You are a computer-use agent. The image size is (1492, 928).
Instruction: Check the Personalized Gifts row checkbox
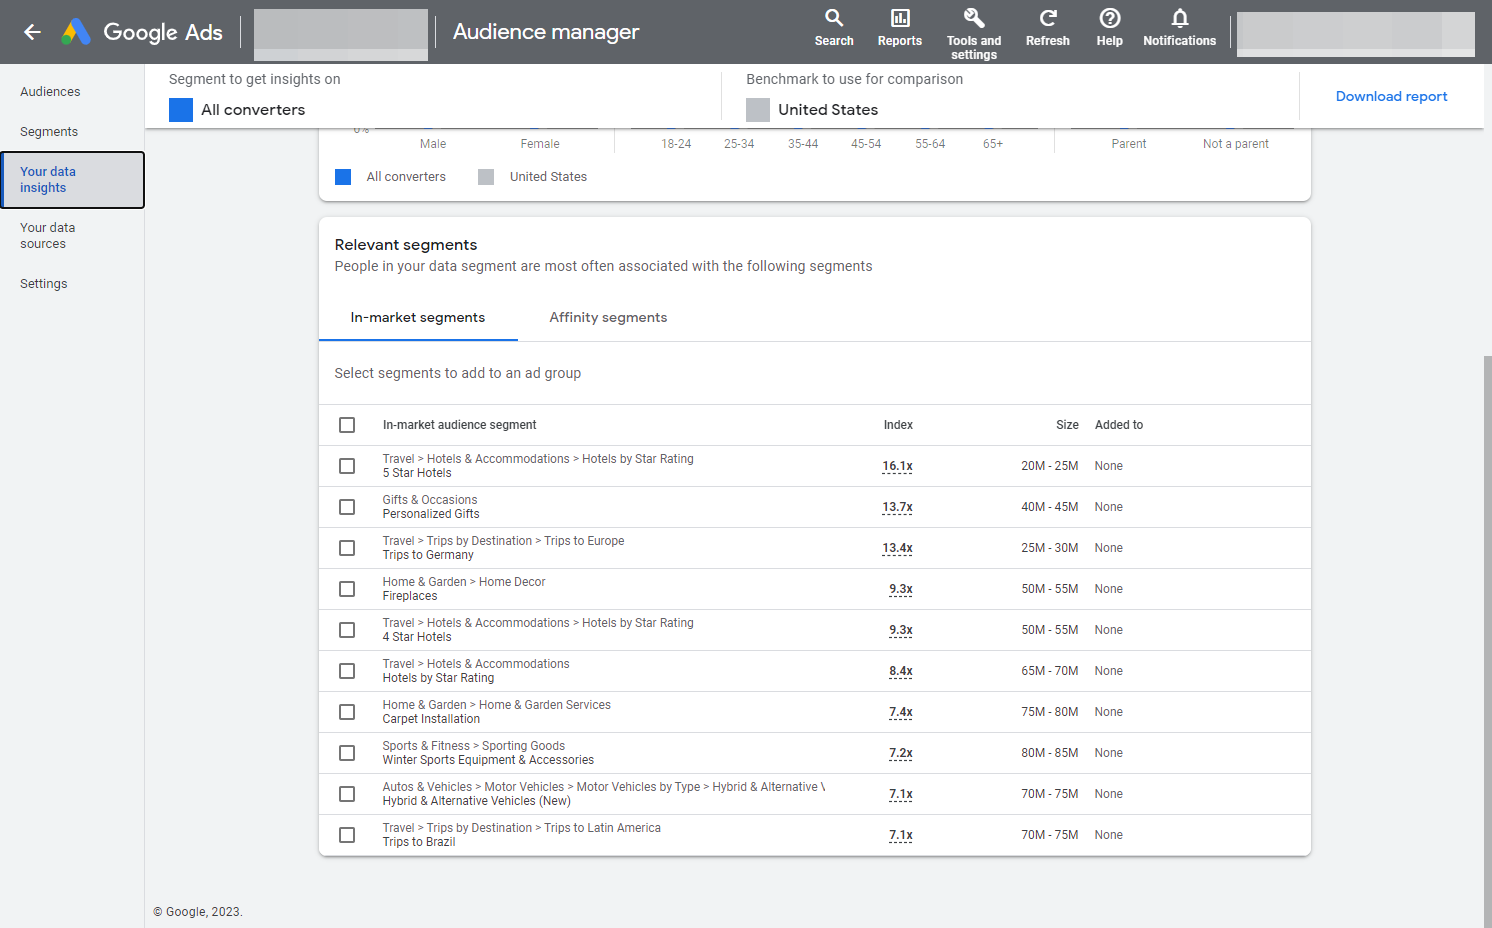347,507
